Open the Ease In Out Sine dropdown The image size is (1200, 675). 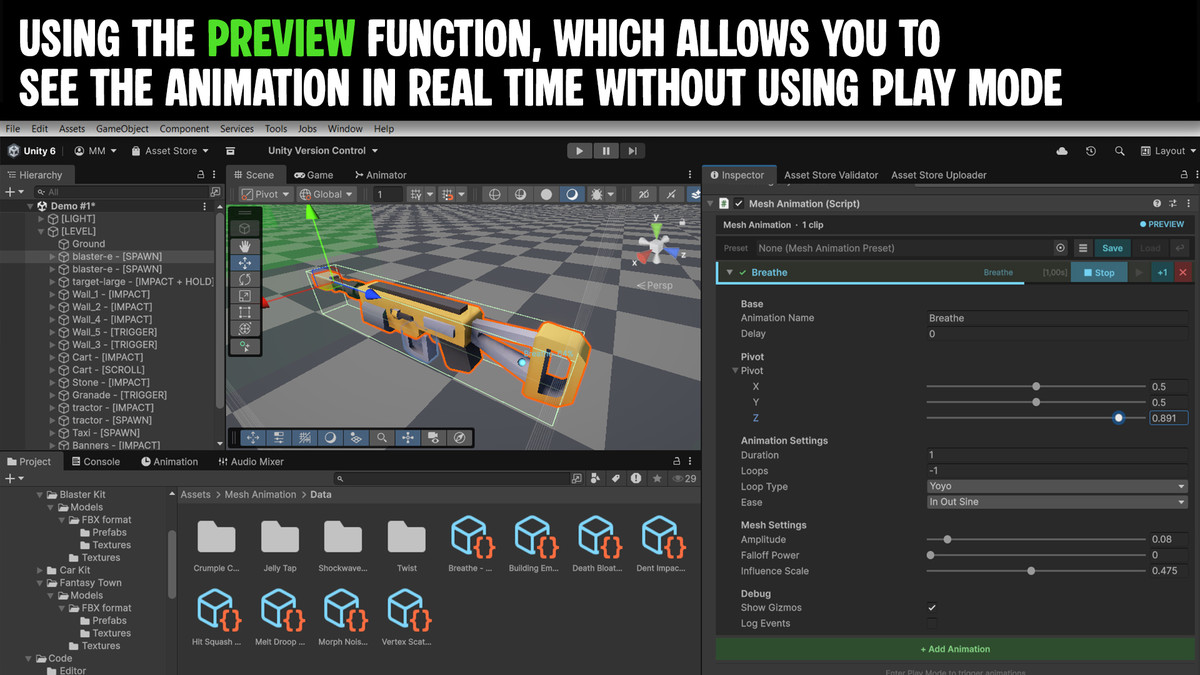tap(1057, 502)
